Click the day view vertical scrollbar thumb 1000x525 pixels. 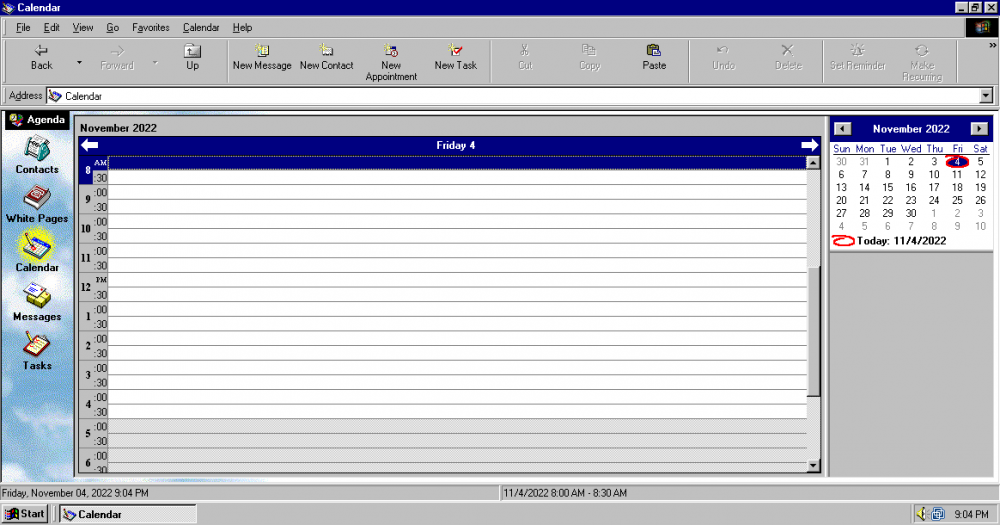click(813, 332)
